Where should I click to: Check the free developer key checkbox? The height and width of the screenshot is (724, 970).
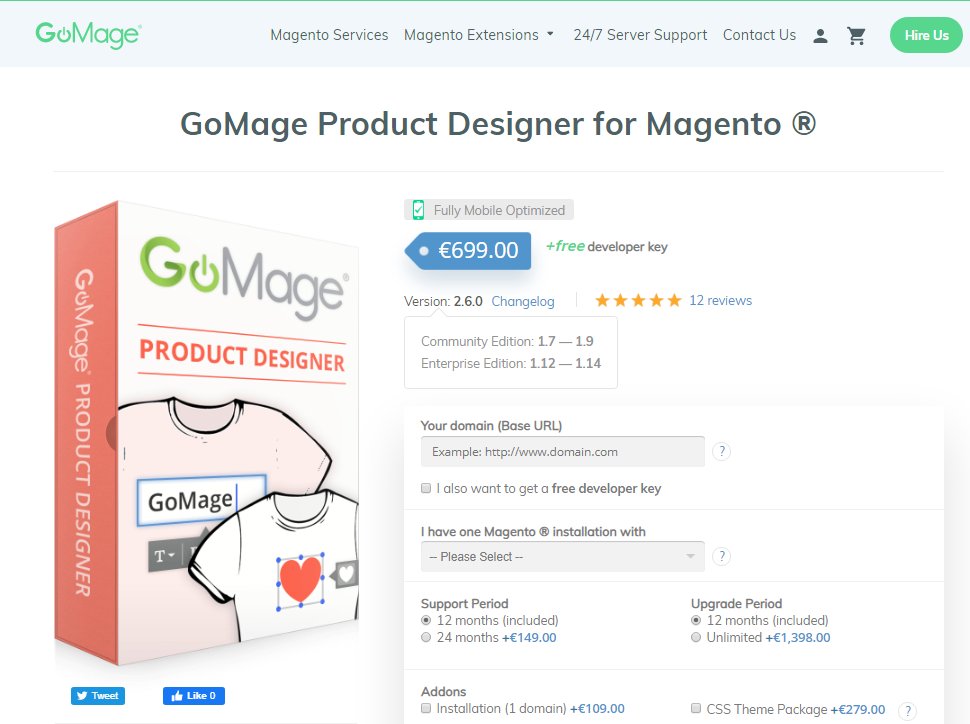[x=426, y=488]
